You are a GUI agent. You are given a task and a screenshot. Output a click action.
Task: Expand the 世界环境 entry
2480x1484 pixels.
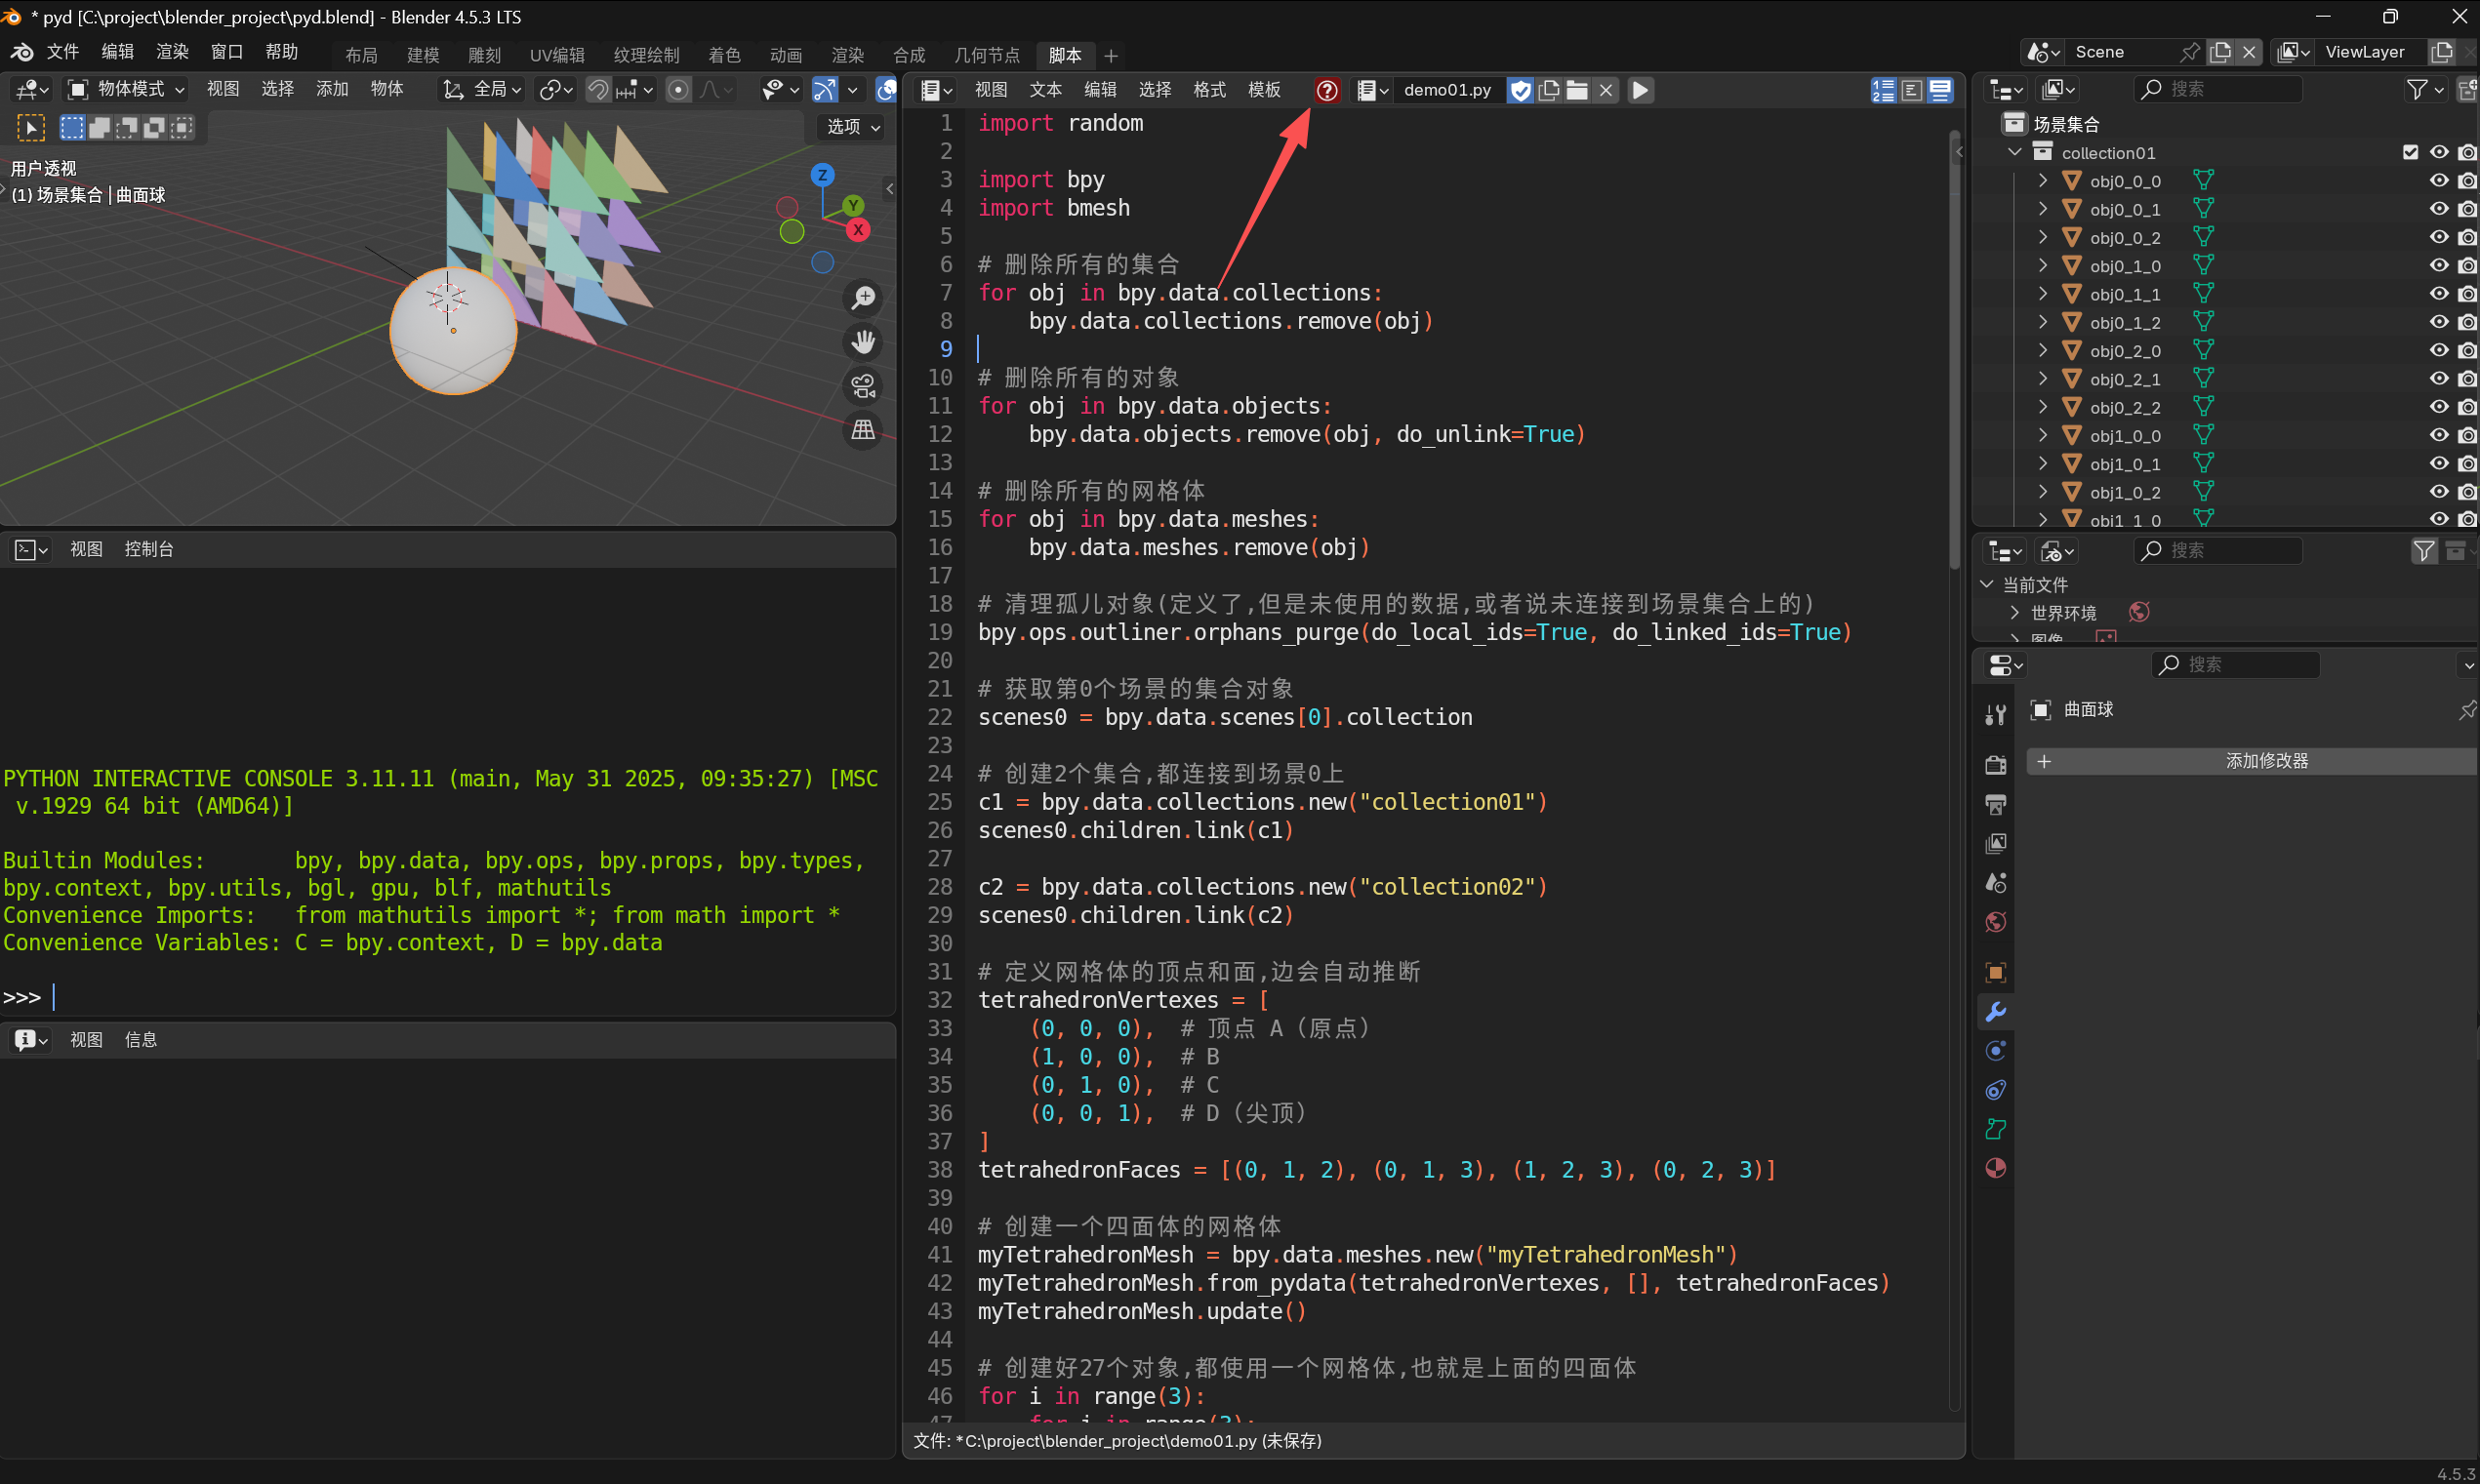pos(2014,612)
